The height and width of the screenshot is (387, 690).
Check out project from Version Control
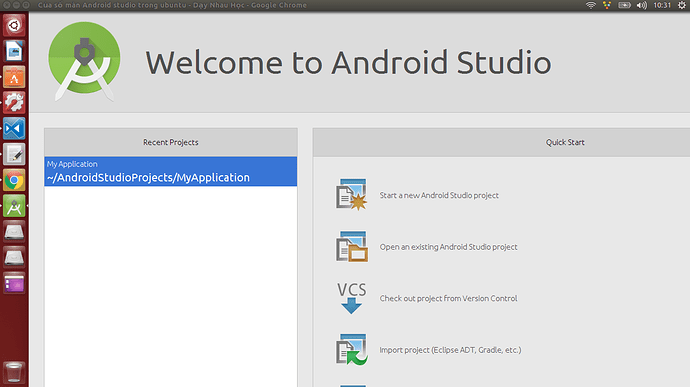coord(448,299)
